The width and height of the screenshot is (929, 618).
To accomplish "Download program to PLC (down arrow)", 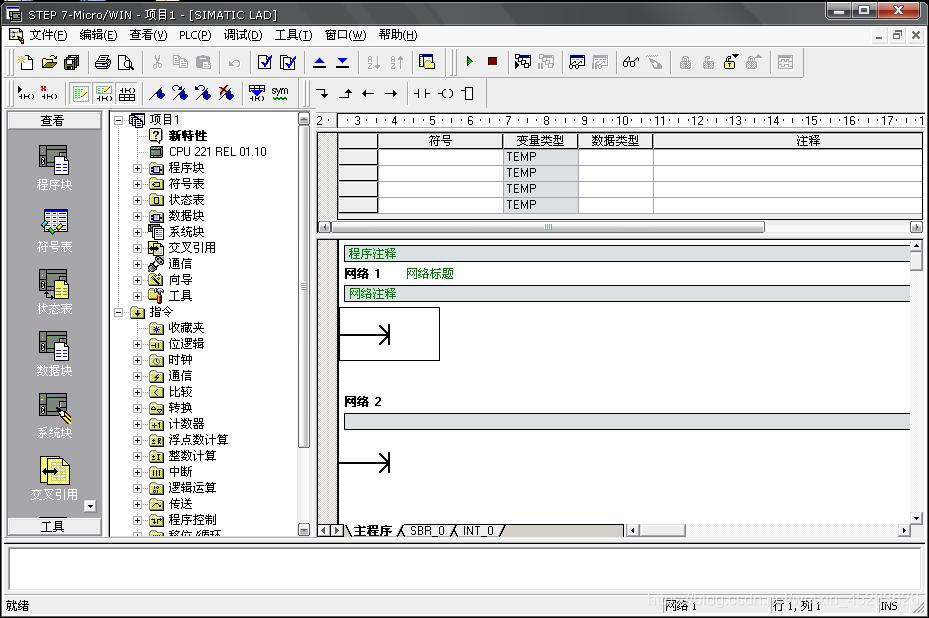I will click(x=342, y=62).
